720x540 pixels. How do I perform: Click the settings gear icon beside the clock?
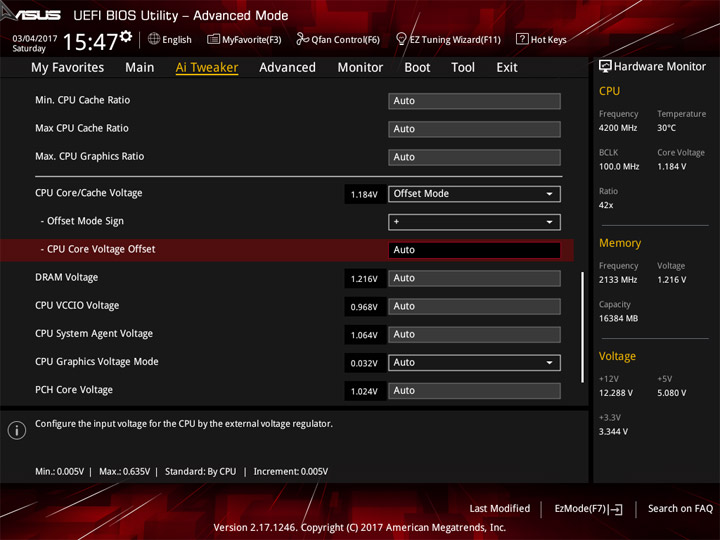tap(126, 37)
